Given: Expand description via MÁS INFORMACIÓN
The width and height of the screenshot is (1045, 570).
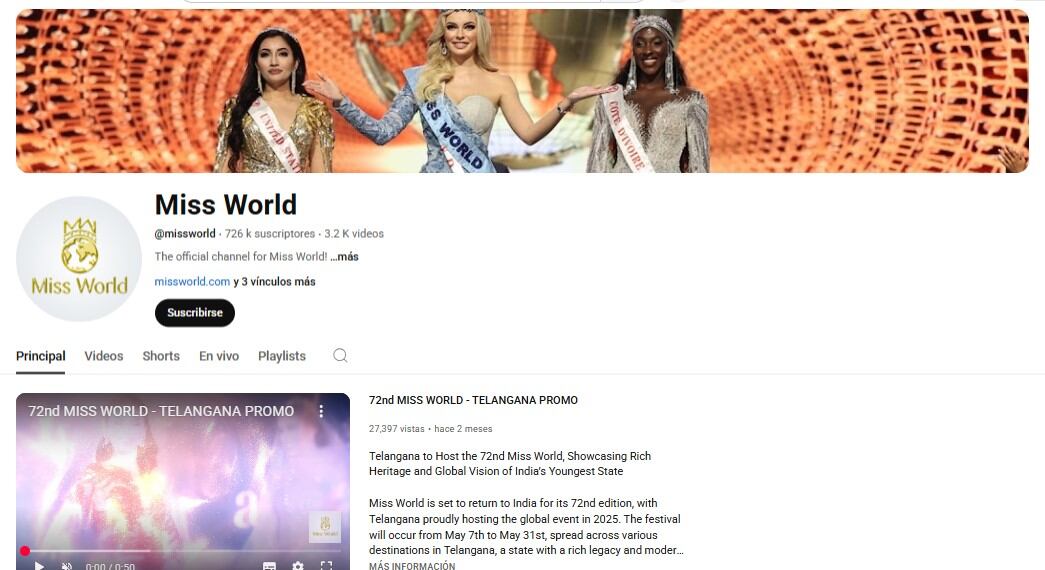Looking at the screenshot, I should pyautogui.click(x=412, y=565).
